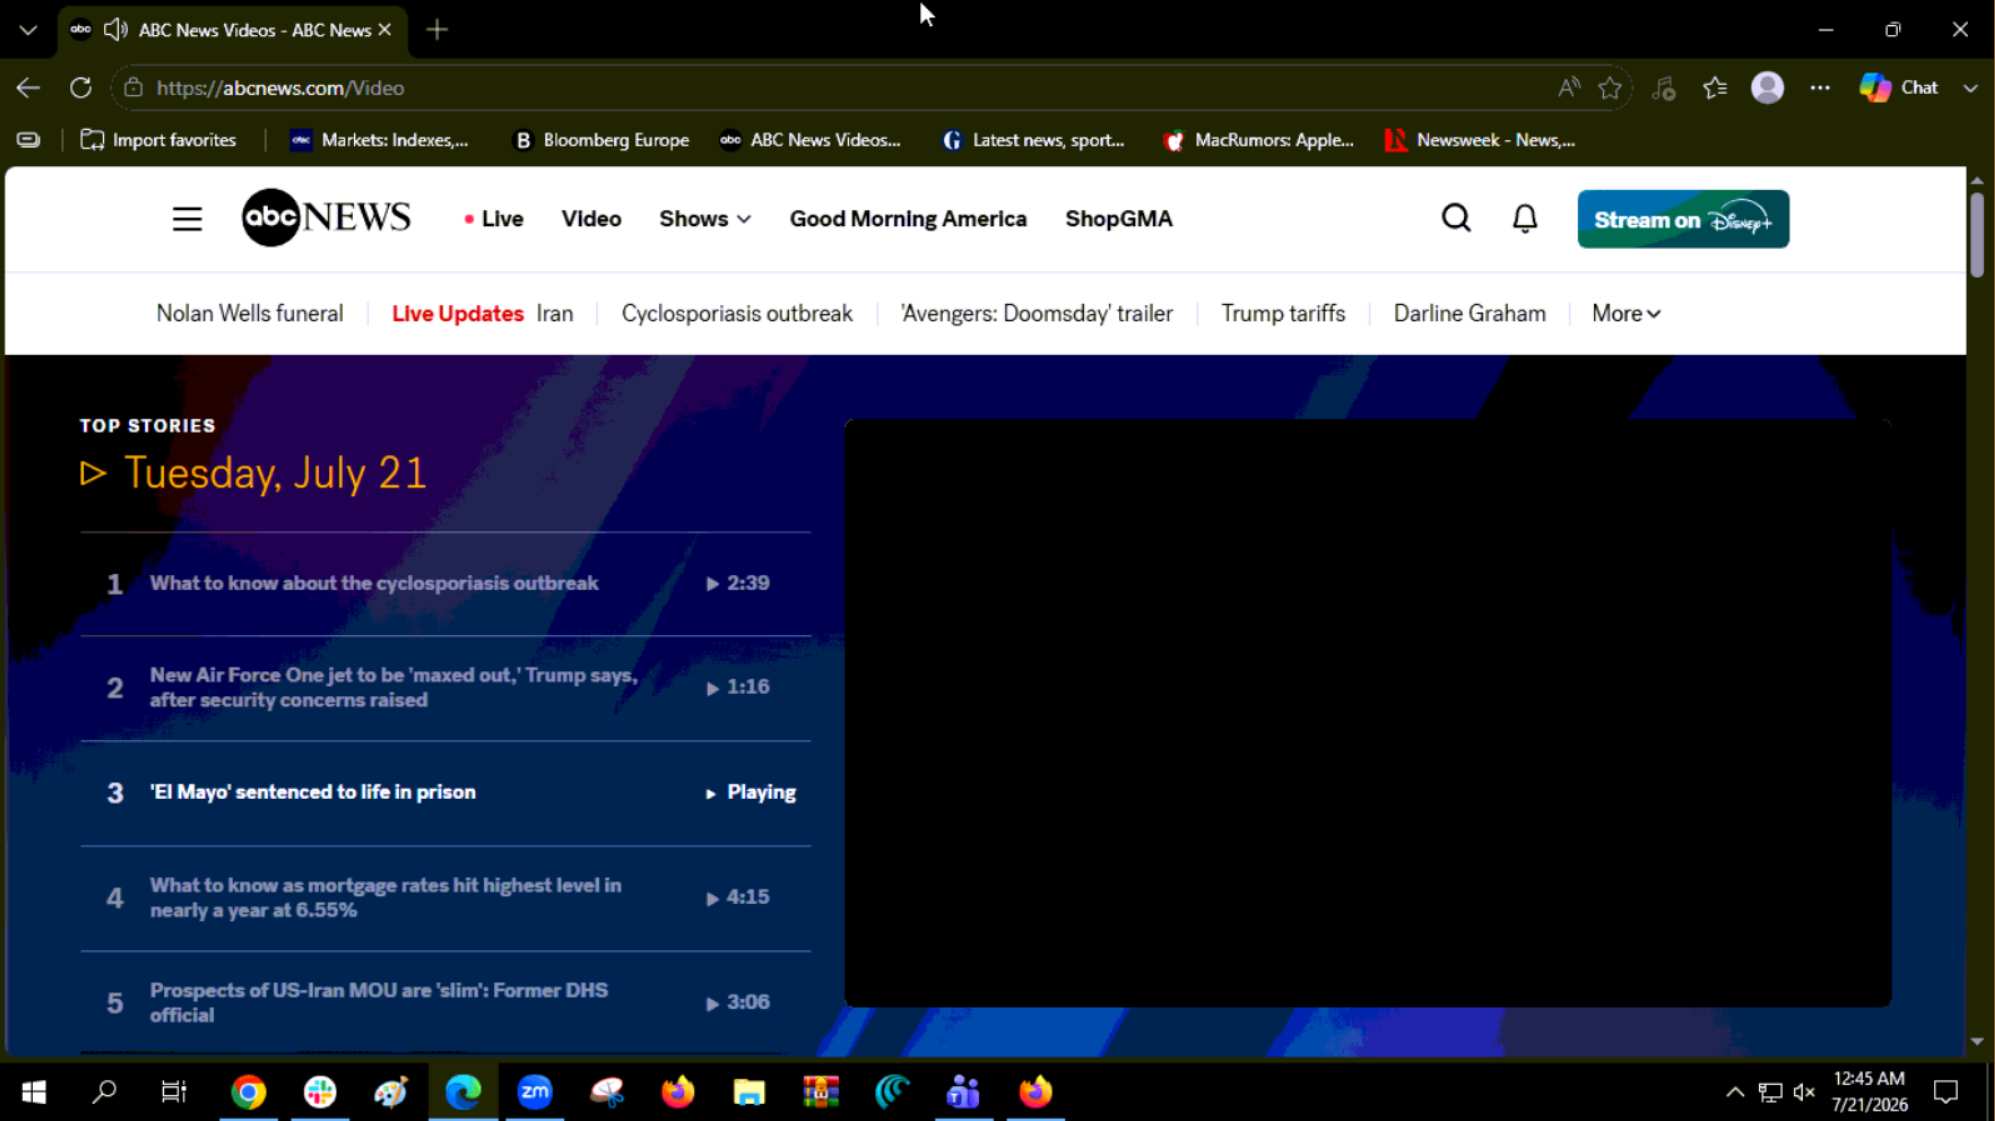Open MacRumors: Apple bookmark
Viewport: 1995px width, 1121px height.
(x=1259, y=141)
